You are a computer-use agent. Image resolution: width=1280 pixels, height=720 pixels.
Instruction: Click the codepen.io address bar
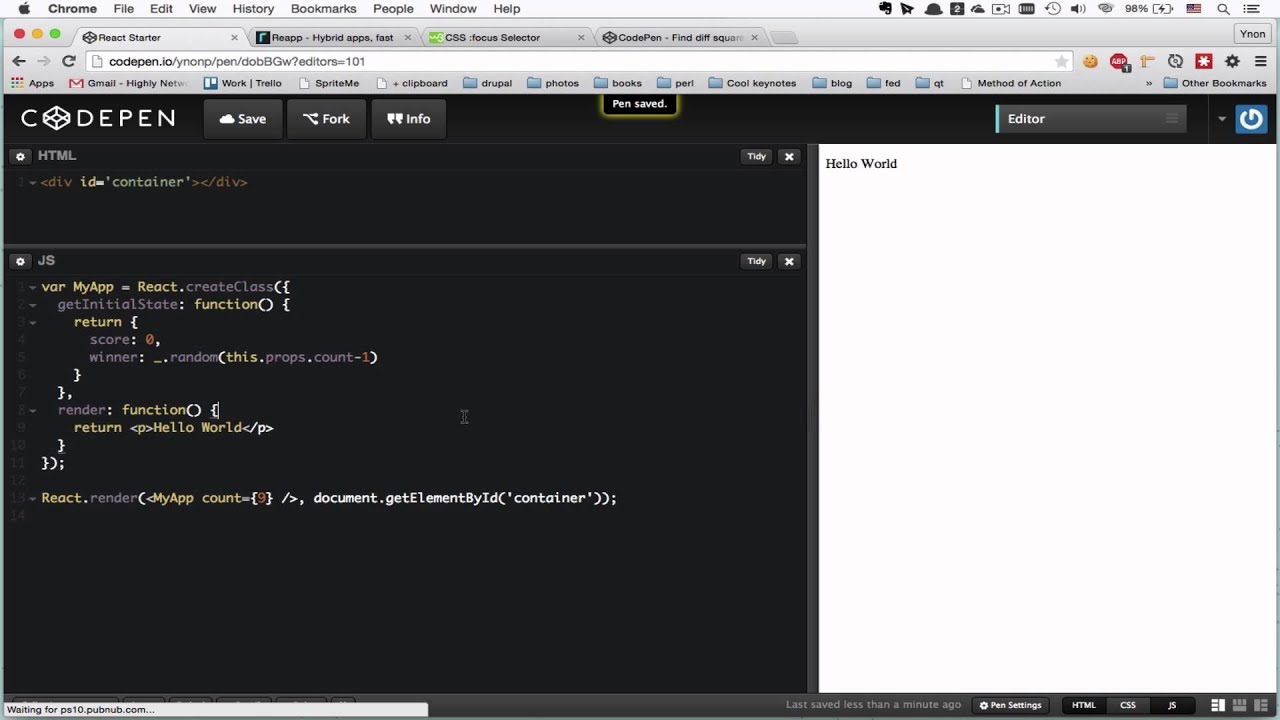(580, 61)
